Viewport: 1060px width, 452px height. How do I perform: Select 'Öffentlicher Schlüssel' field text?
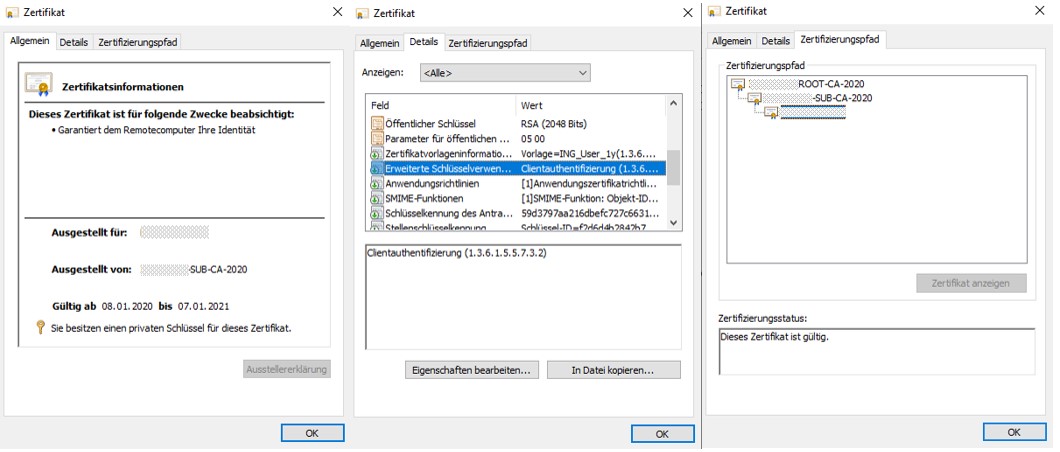pyautogui.click(x=431, y=124)
